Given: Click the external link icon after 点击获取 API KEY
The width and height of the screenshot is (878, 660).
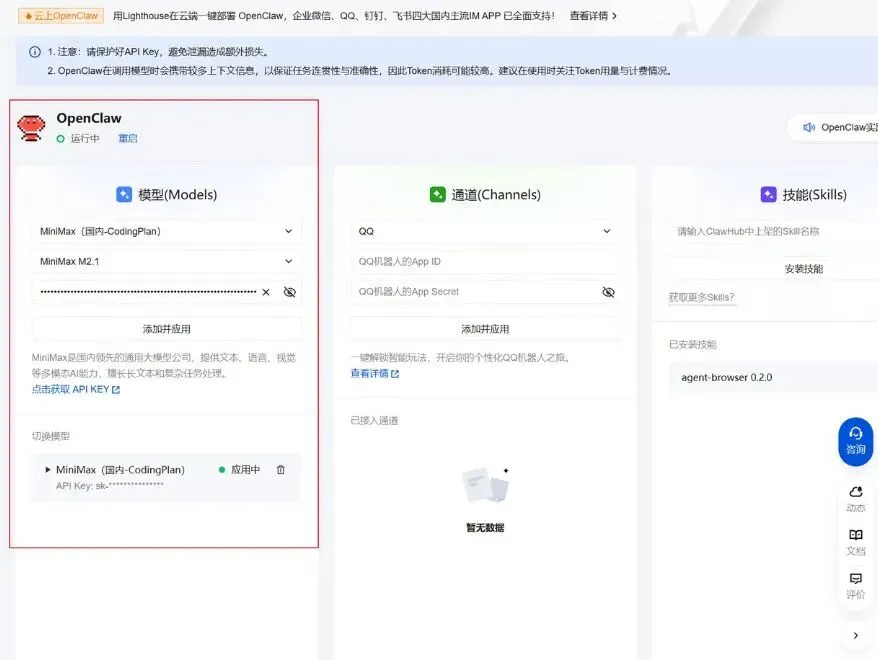Looking at the screenshot, I should tap(116, 390).
